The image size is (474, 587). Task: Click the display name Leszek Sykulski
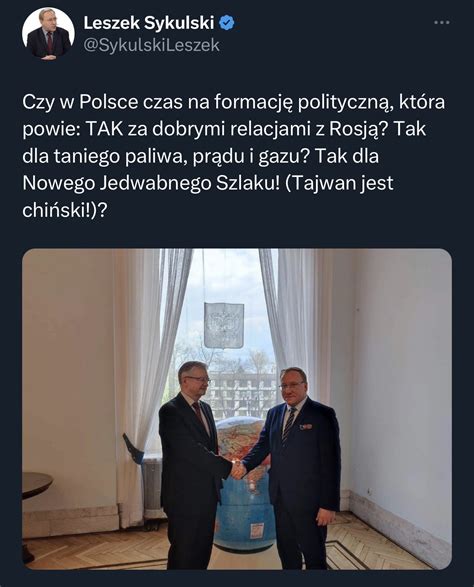[x=149, y=23]
